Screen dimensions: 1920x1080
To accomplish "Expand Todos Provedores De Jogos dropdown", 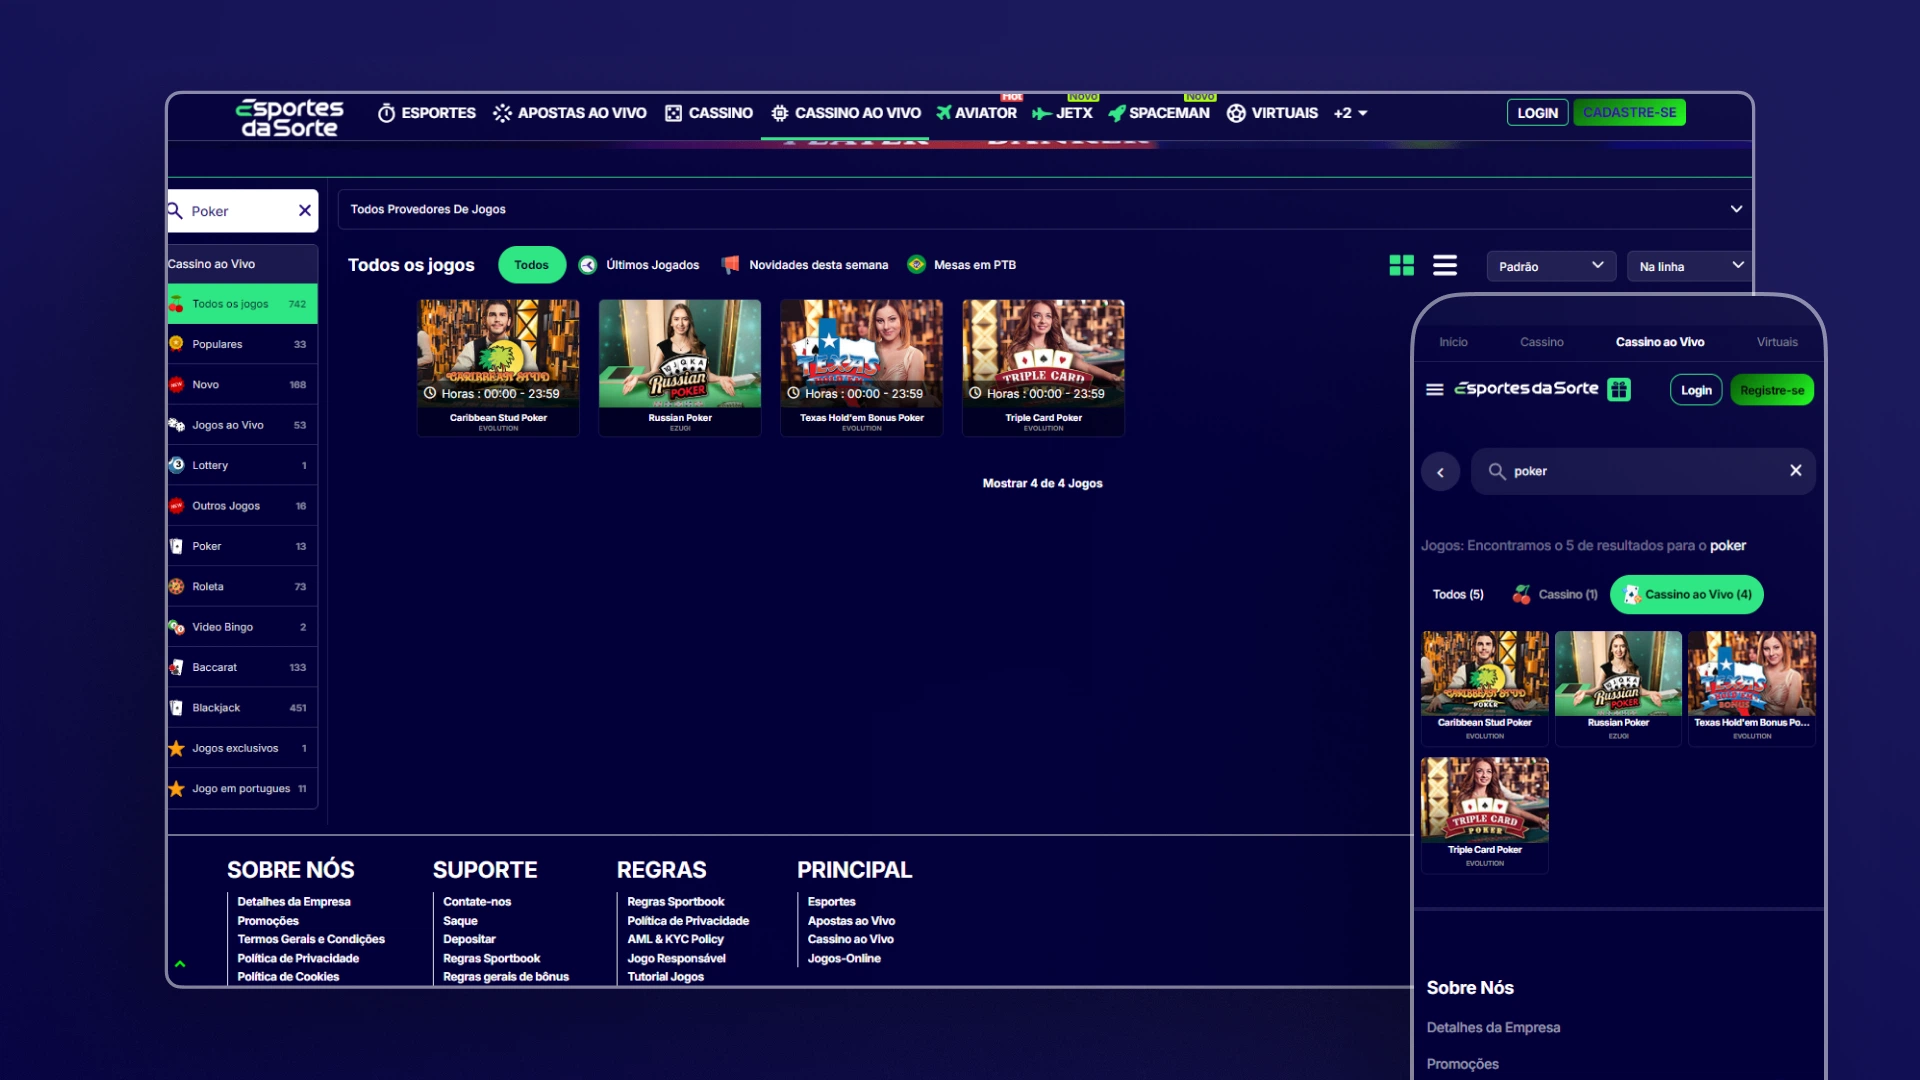I will [x=1044, y=209].
